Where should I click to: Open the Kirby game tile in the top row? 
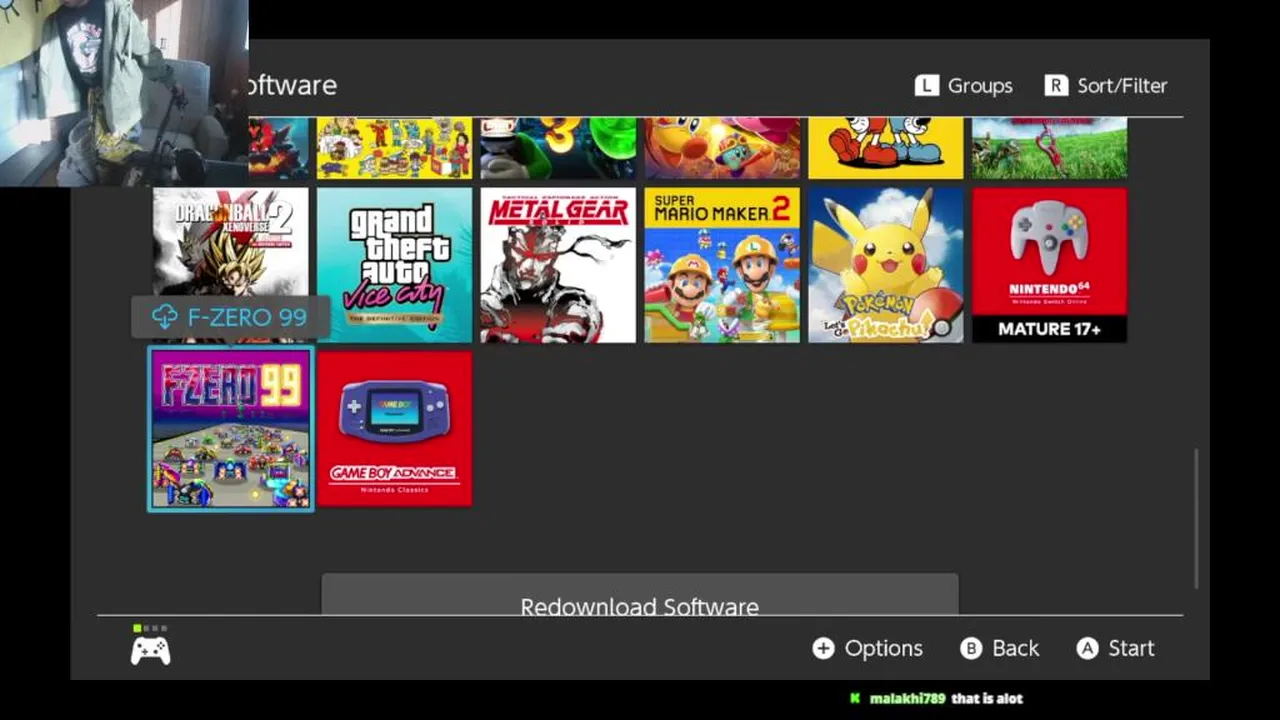pos(722,148)
